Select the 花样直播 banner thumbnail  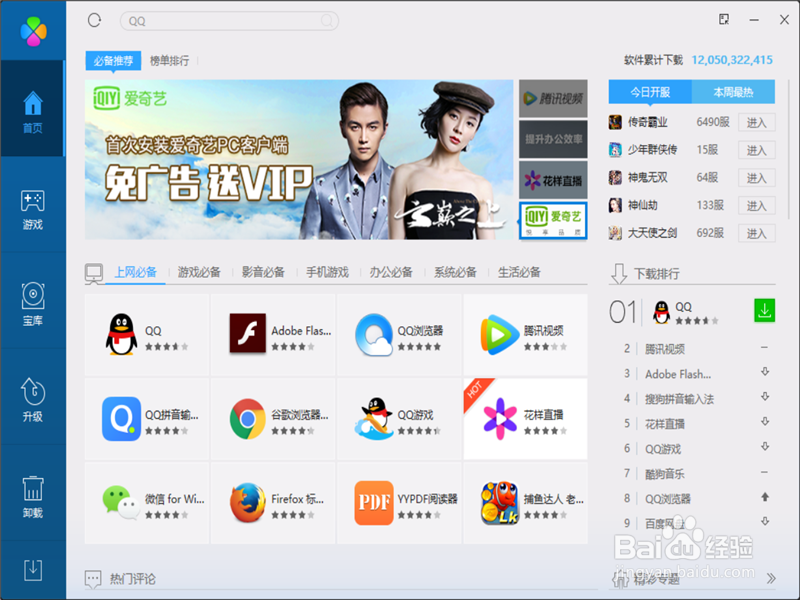pyautogui.click(x=554, y=180)
